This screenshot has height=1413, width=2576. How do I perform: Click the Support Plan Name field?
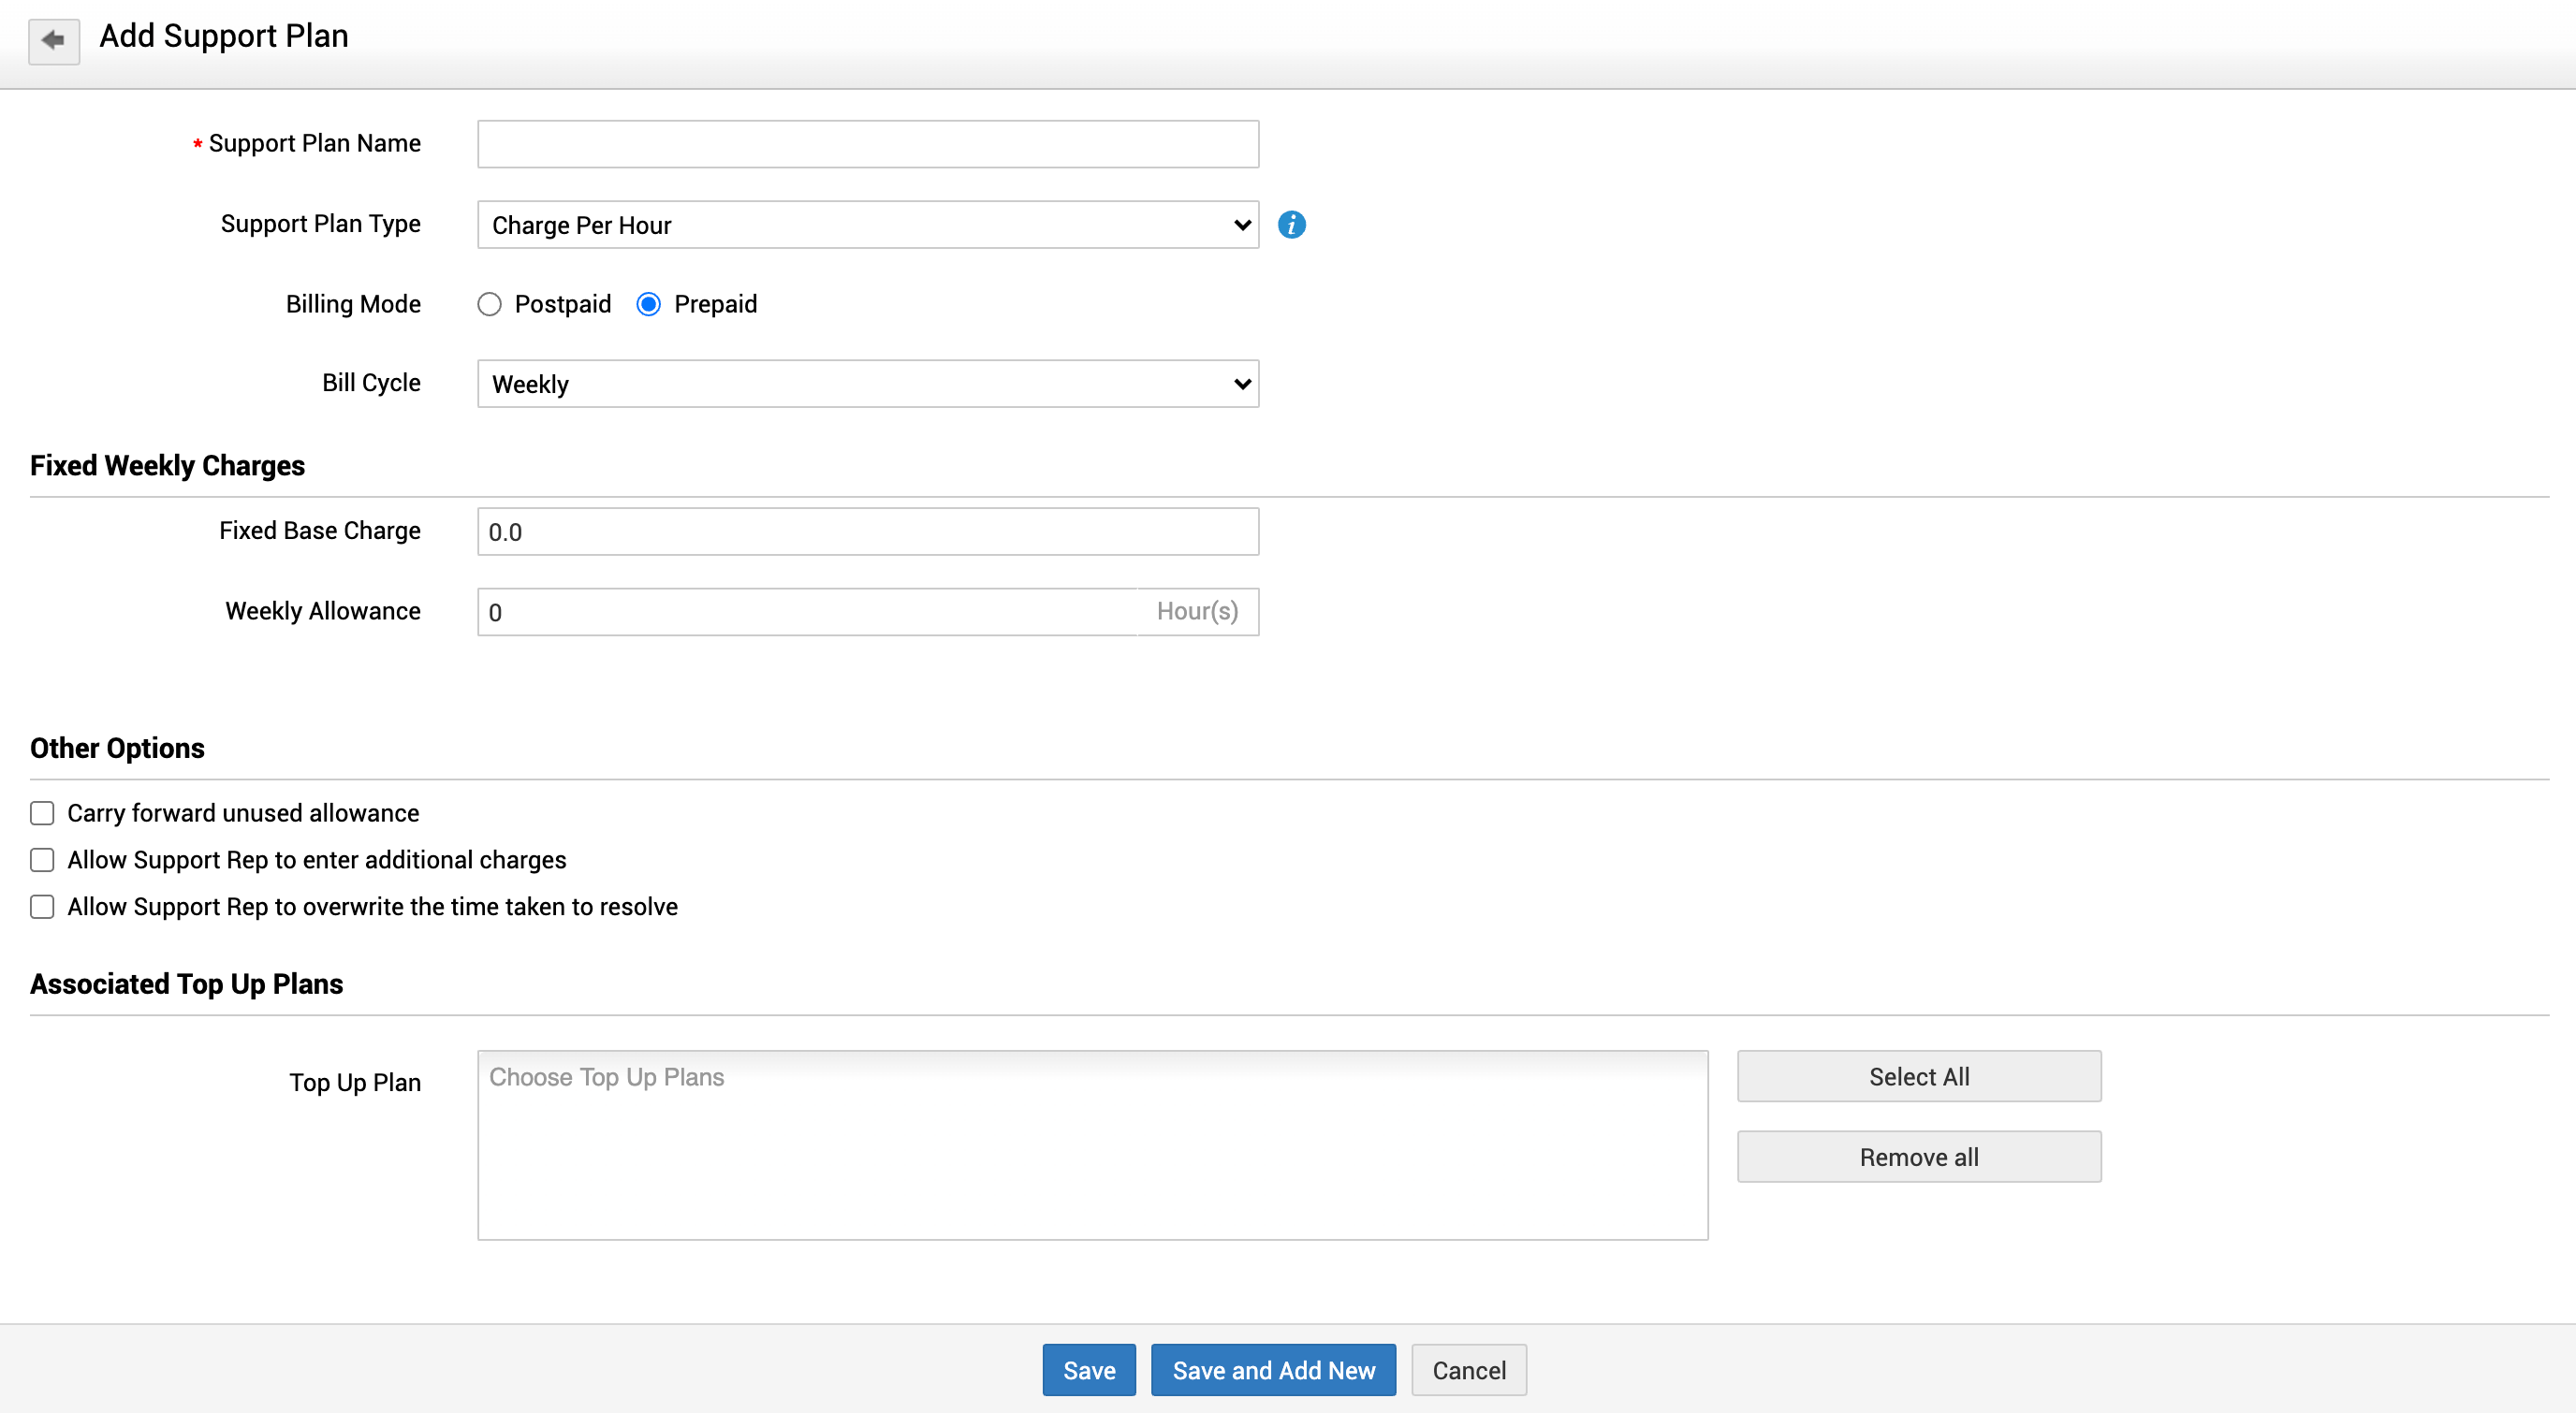coord(867,144)
